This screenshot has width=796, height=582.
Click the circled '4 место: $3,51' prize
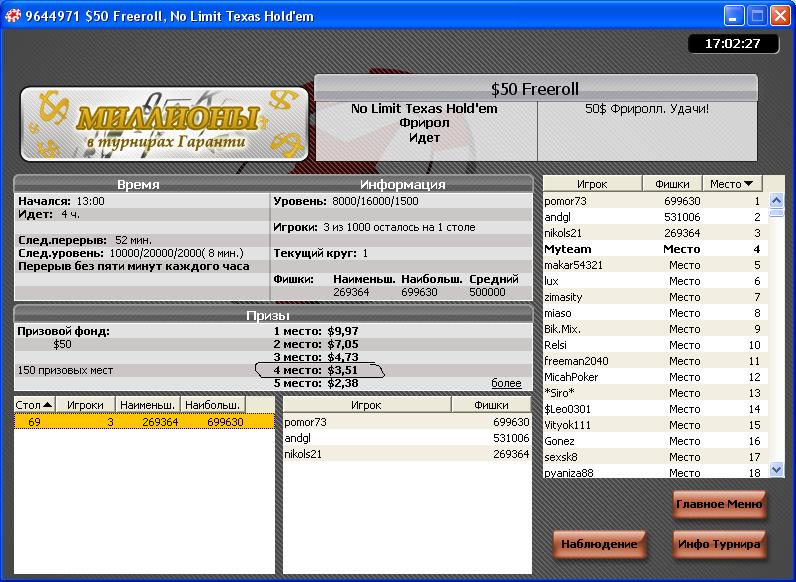click(x=318, y=370)
